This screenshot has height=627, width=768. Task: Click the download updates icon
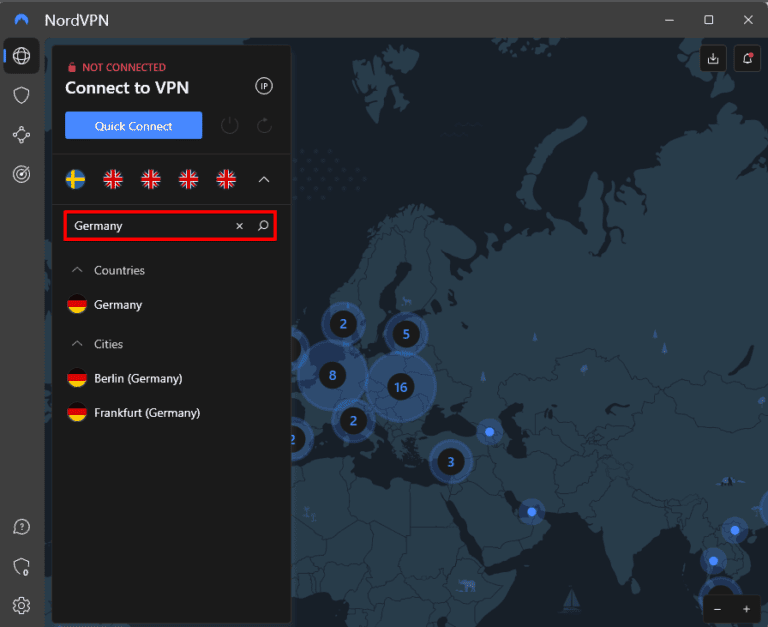pos(713,58)
